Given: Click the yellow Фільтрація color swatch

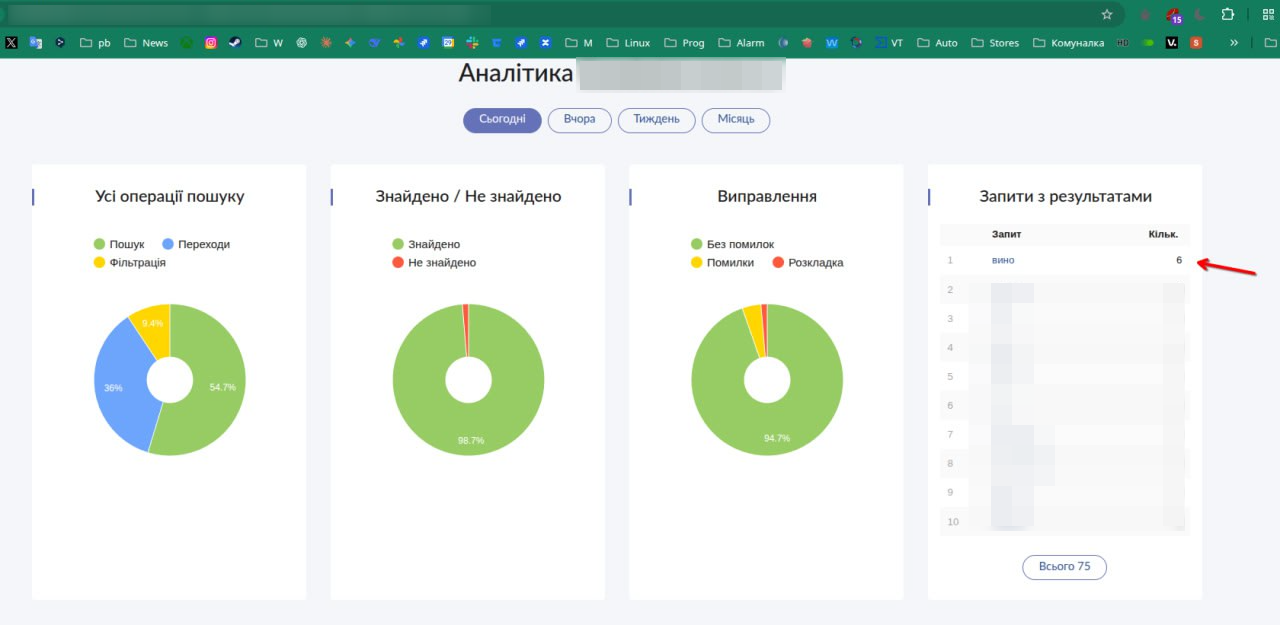Looking at the screenshot, I should click(x=98, y=262).
